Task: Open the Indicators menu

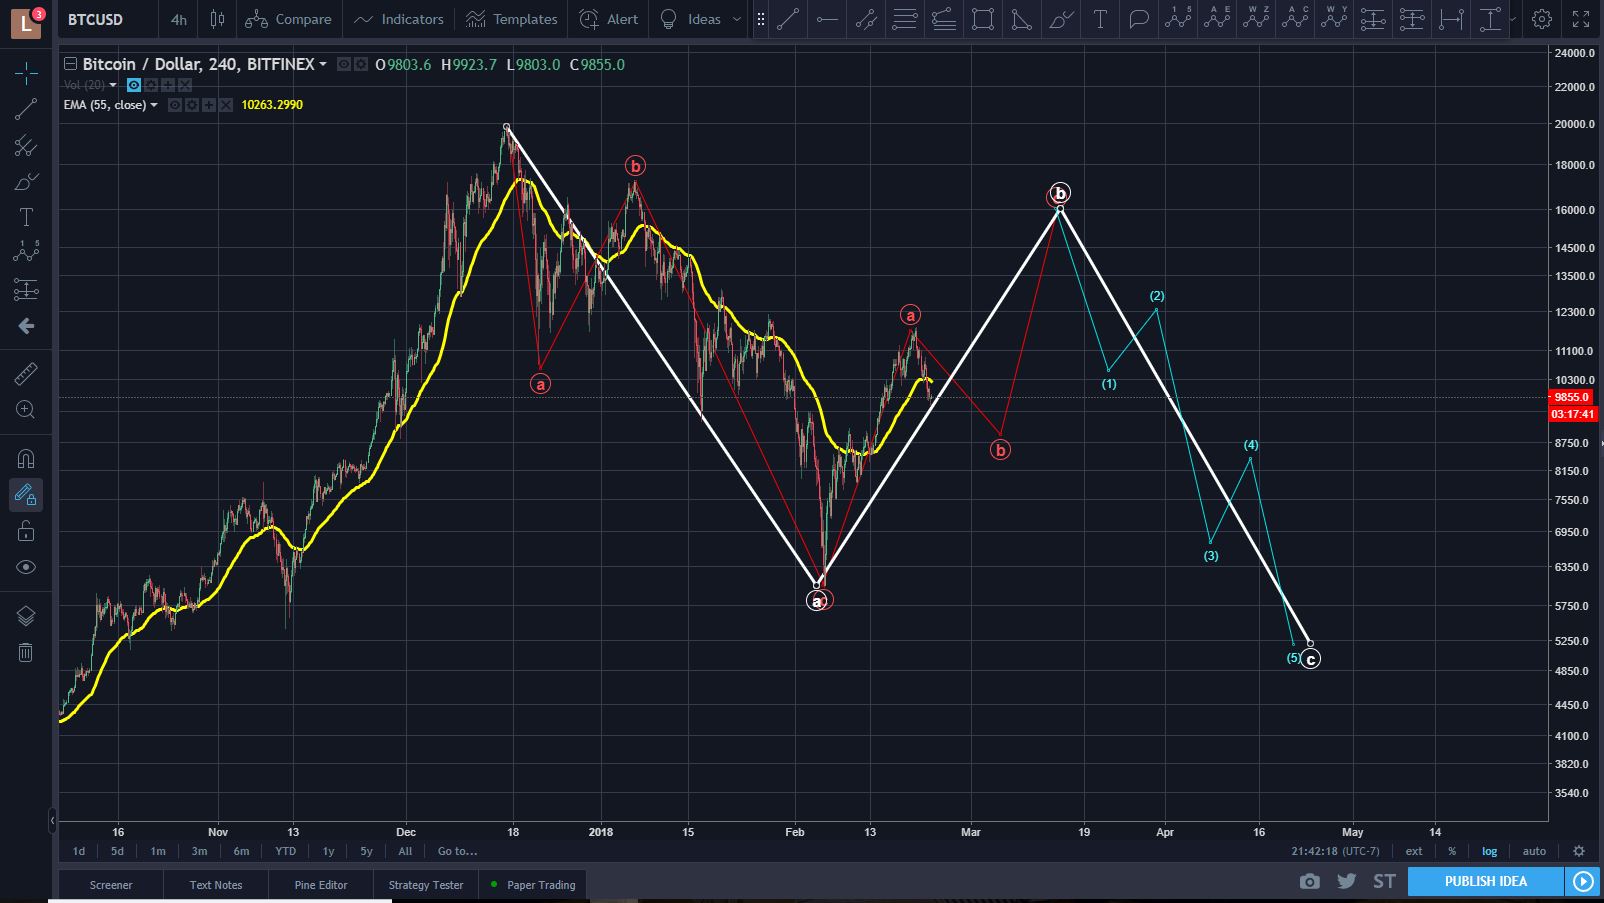Action: [x=399, y=19]
